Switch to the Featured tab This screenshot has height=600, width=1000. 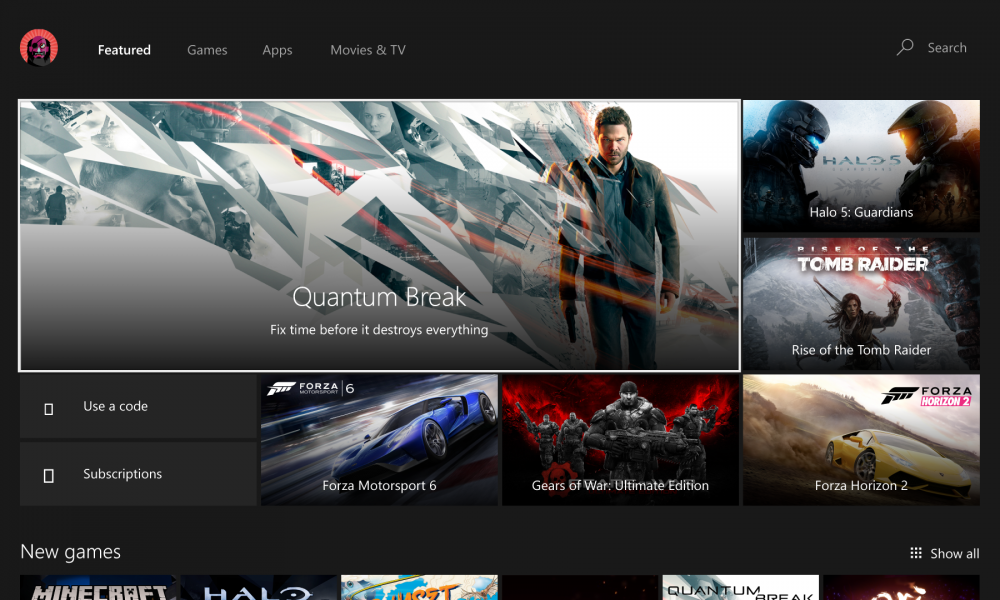click(124, 50)
